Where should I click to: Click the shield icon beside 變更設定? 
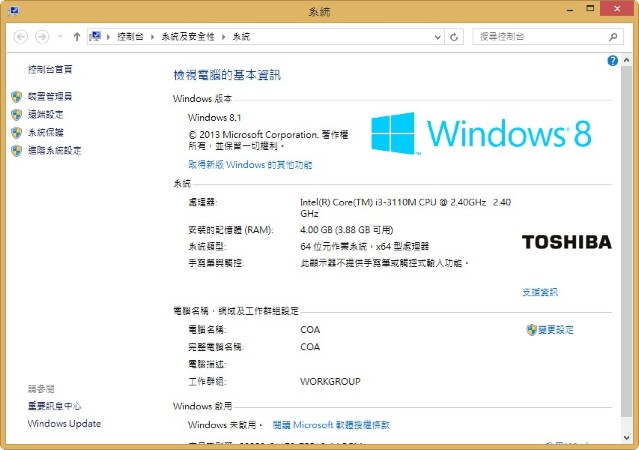[x=531, y=330]
